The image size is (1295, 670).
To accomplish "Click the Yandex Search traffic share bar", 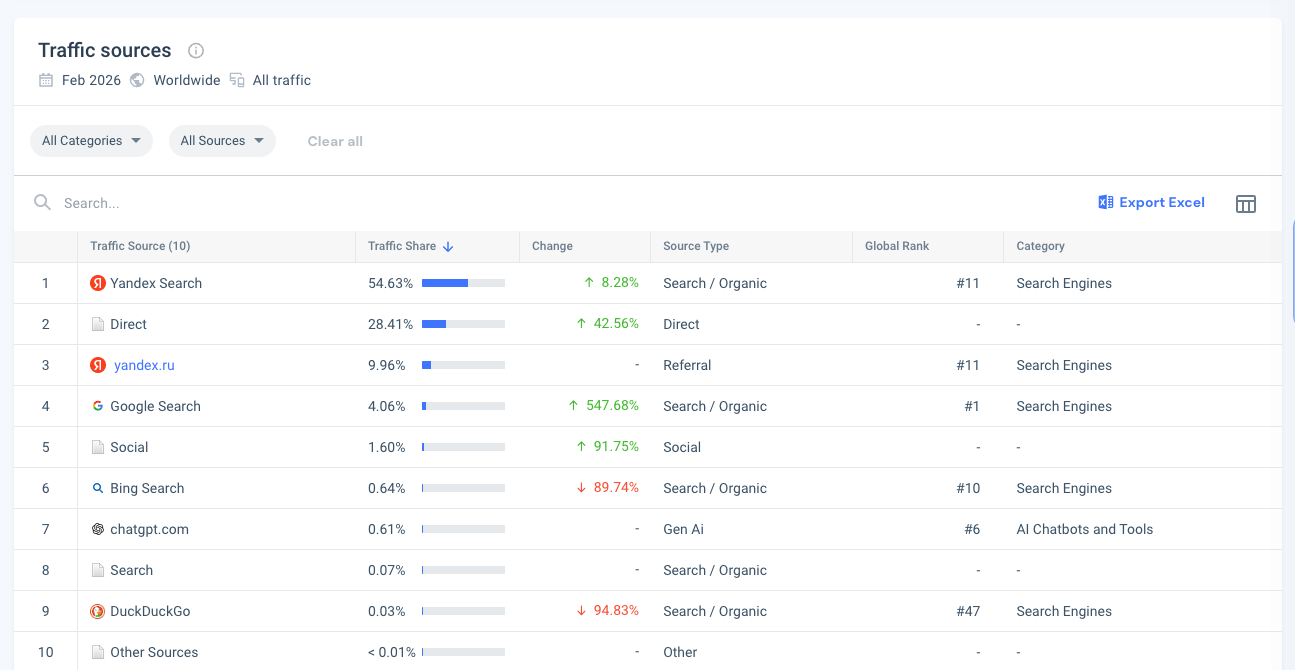I will click(463, 283).
